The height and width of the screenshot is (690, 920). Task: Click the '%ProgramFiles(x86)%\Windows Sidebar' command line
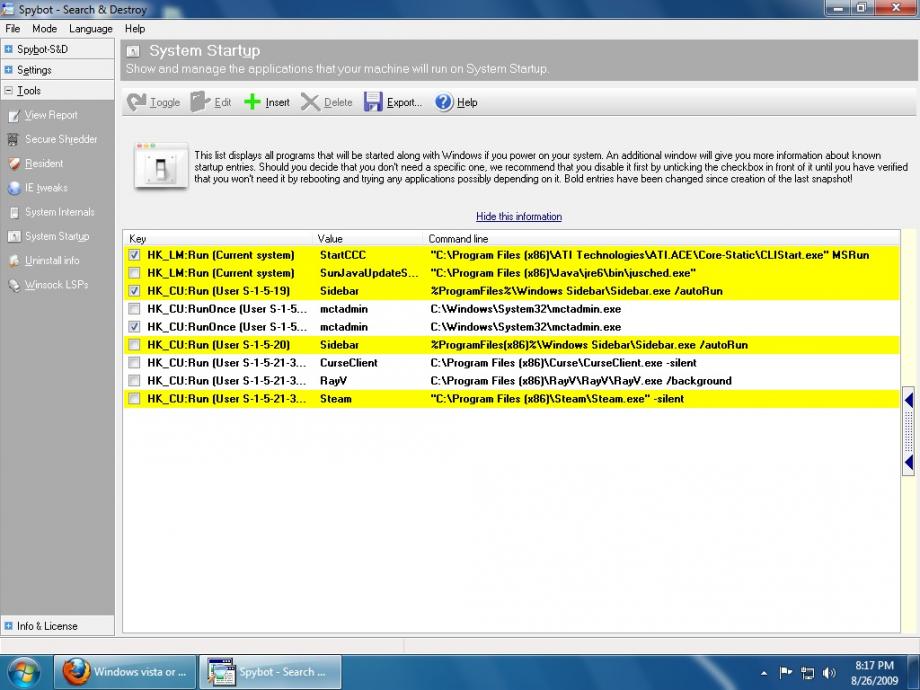pyautogui.click(x=588, y=345)
